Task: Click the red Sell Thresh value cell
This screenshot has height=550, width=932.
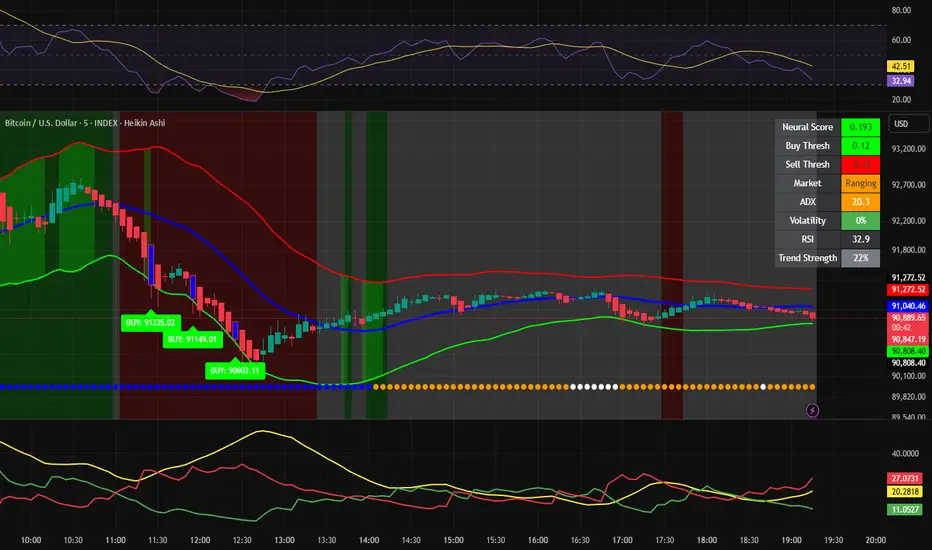Action: tap(860, 164)
